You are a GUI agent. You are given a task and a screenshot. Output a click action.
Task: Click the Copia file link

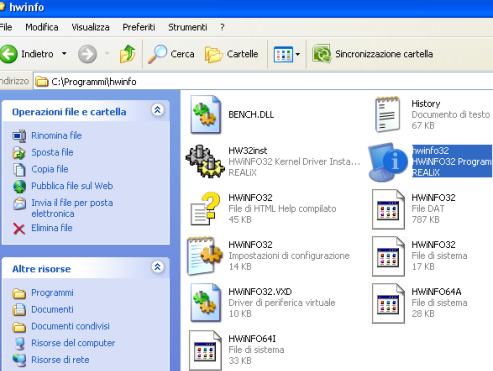tap(50, 169)
